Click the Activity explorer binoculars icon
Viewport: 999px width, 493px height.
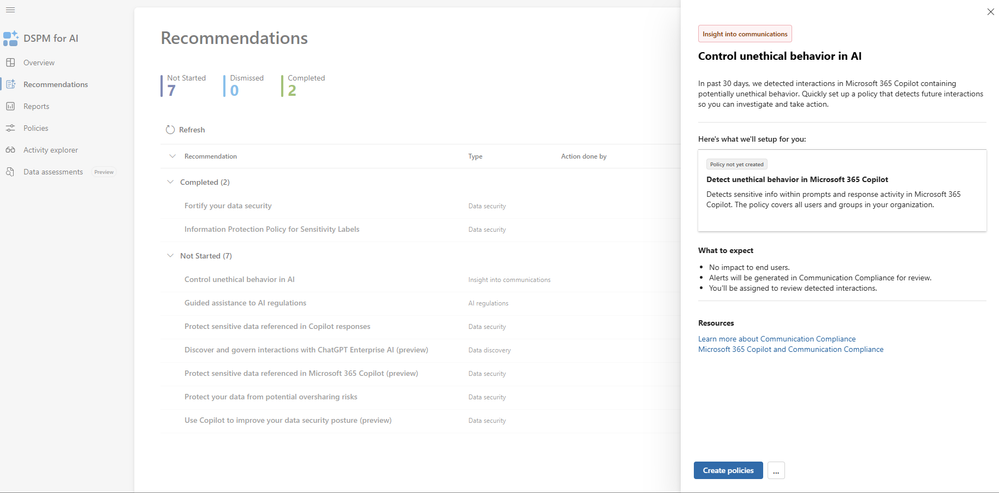point(10,150)
